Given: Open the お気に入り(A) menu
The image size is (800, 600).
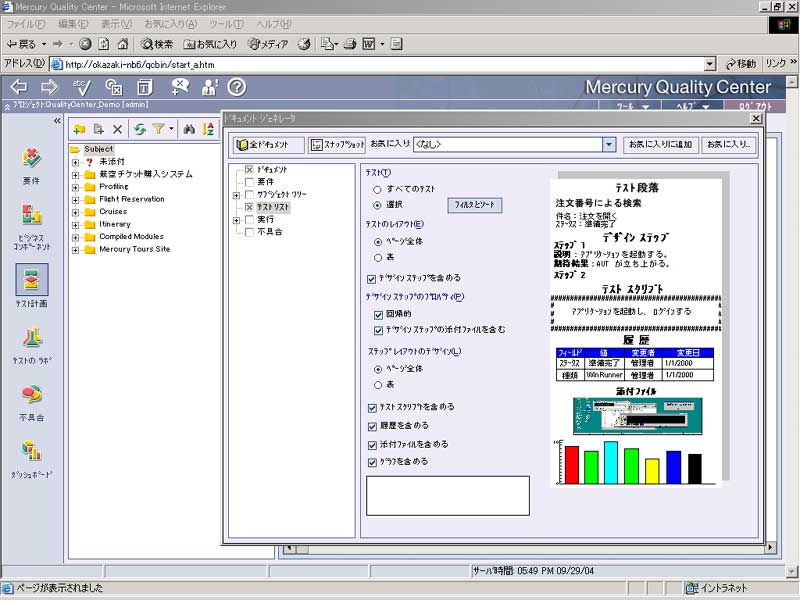Looking at the screenshot, I should click(x=170, y=24).
